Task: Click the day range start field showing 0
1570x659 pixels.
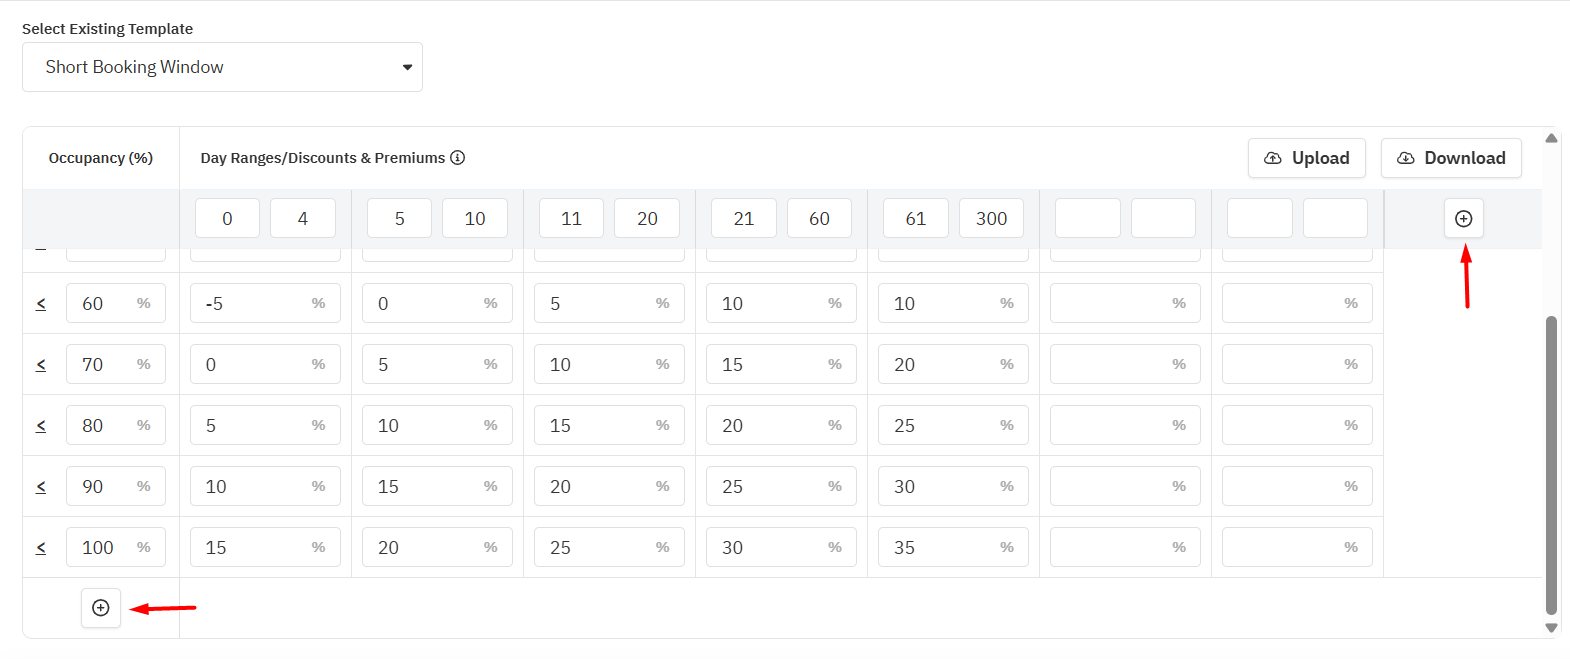Action: click(x=227, y=219)
